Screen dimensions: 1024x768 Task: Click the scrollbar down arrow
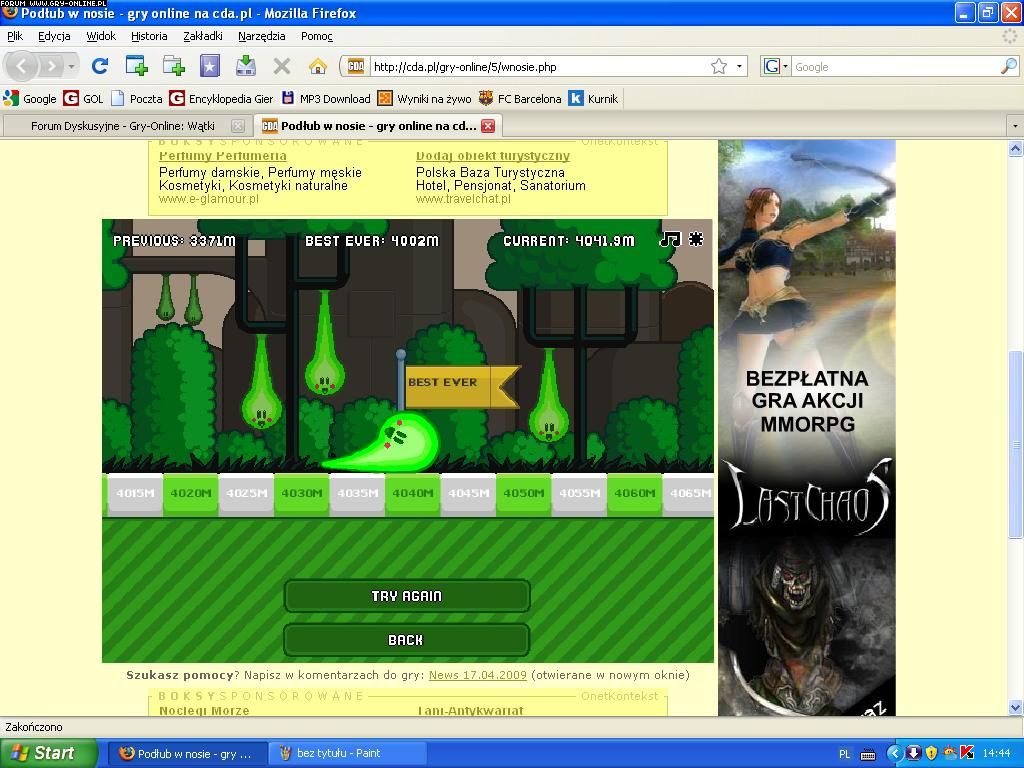point(1015,707)
